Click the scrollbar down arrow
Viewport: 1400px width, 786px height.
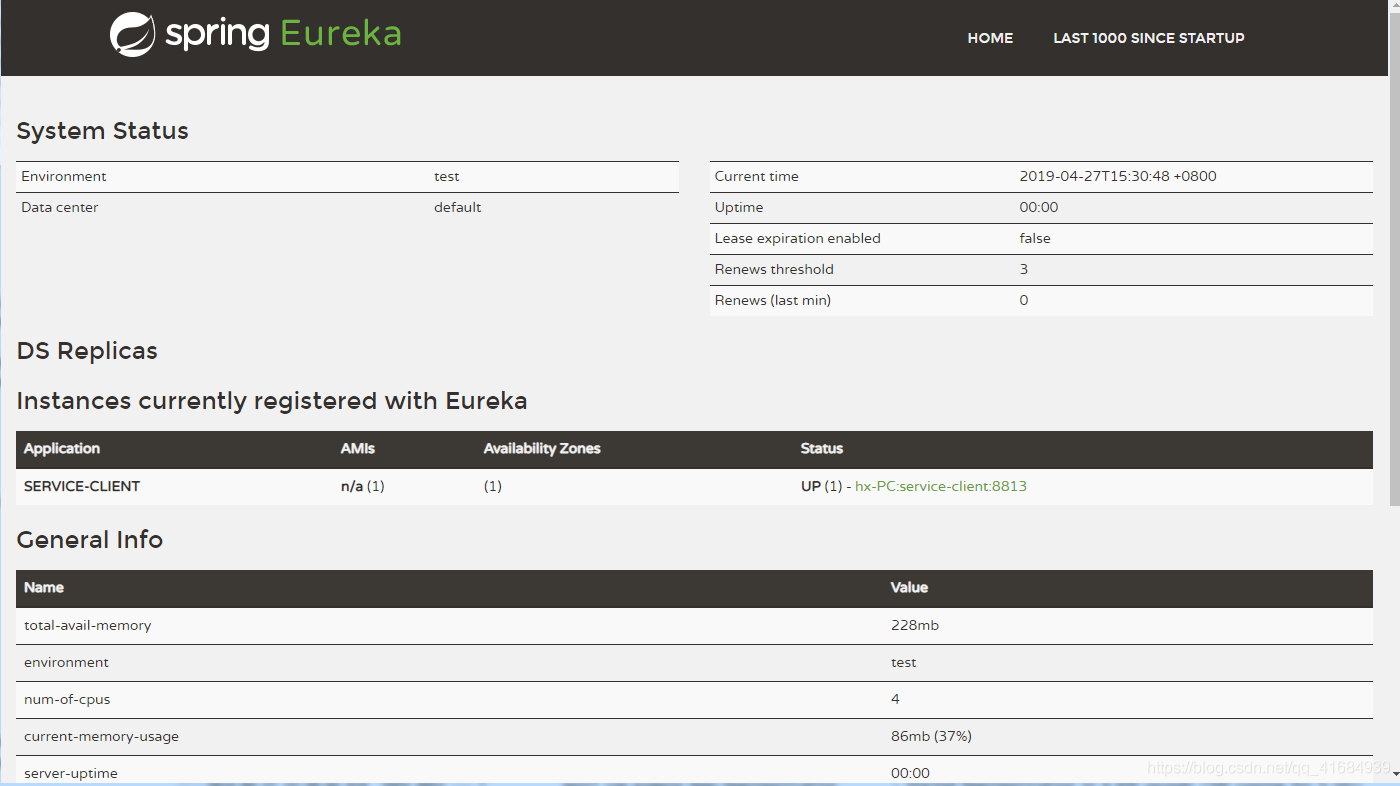[x=1394, y=776]
